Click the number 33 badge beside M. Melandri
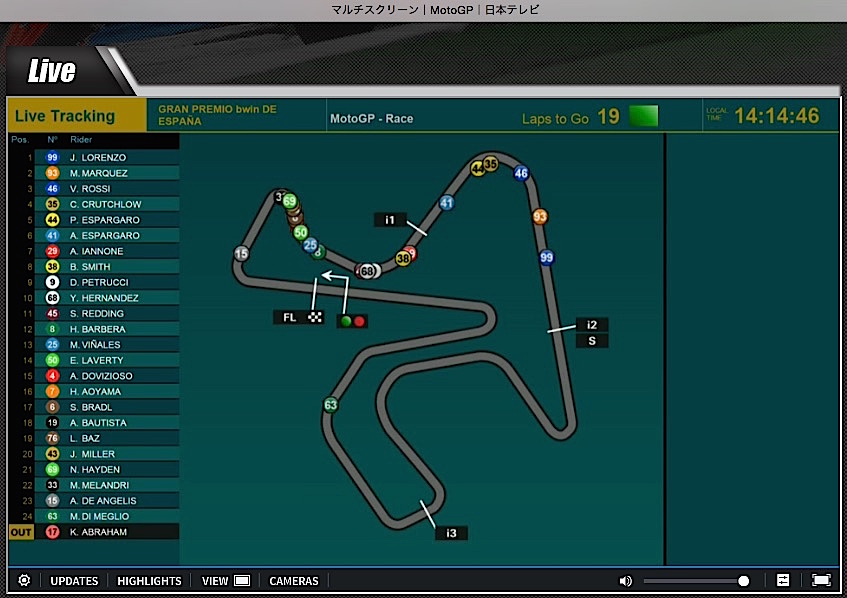 (x=52, y=485)
